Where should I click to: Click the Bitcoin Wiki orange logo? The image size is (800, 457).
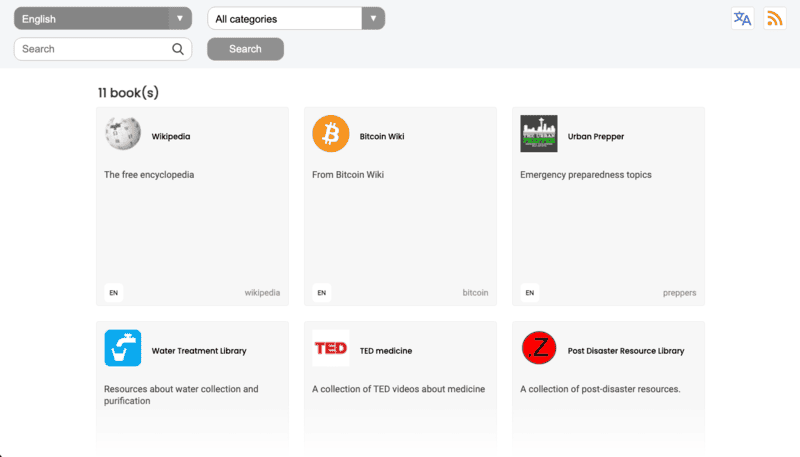tap(331, 134)
